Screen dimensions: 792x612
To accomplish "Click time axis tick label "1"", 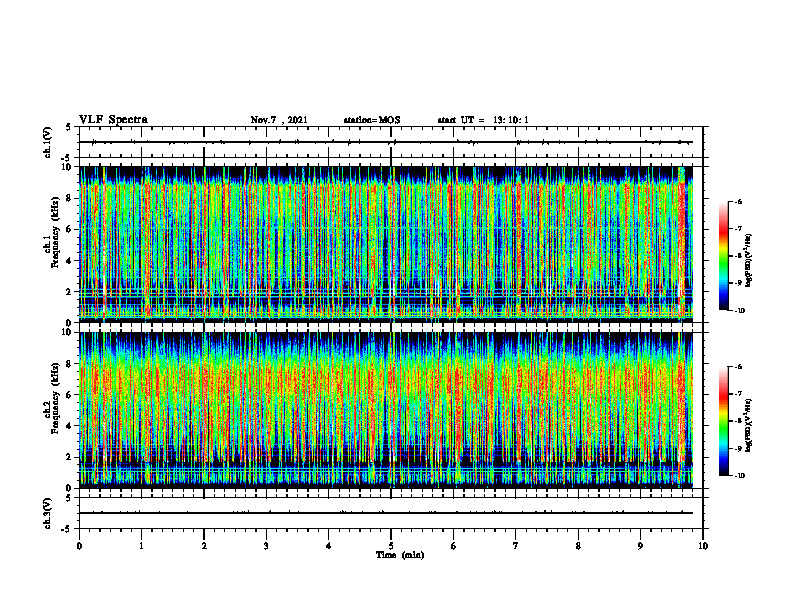I will click(141, 546).
